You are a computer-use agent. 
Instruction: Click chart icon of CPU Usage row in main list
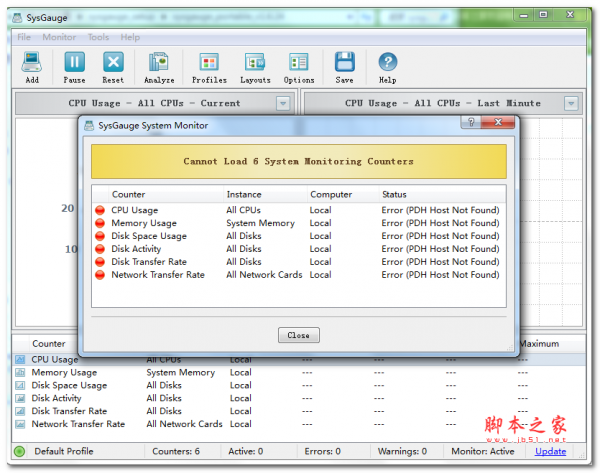[20, 360]
